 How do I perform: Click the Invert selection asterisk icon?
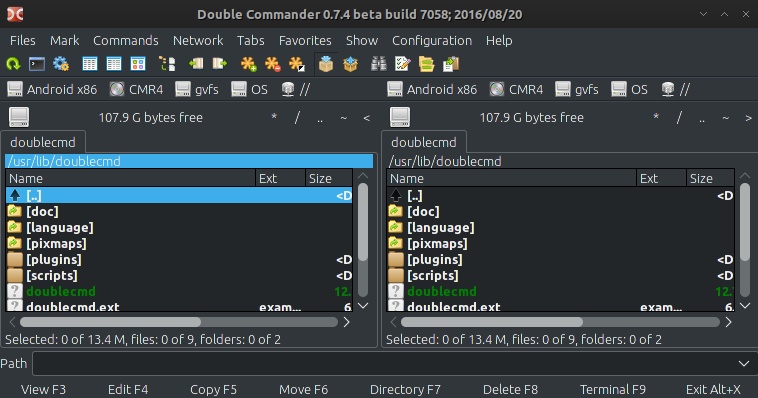point(297,64)
